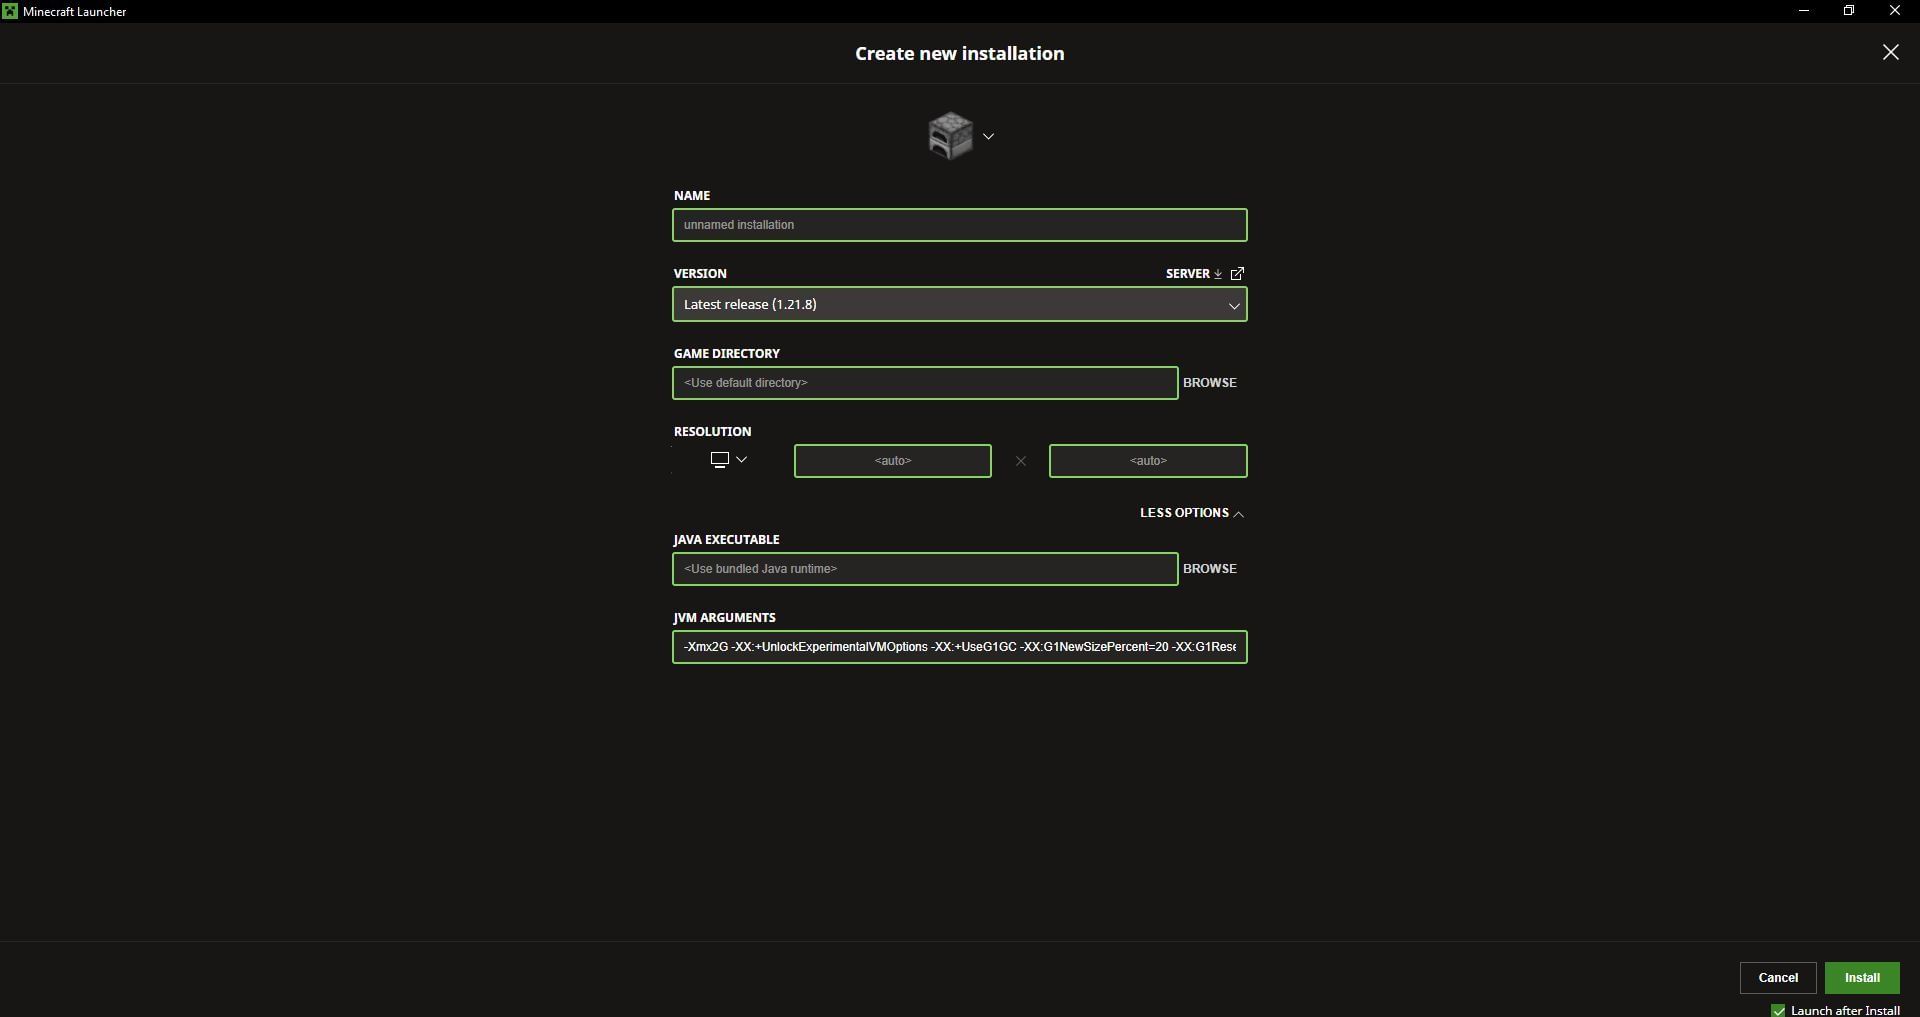Click the installation Name input field
Screen dimensions: 1920x1017
959,224
